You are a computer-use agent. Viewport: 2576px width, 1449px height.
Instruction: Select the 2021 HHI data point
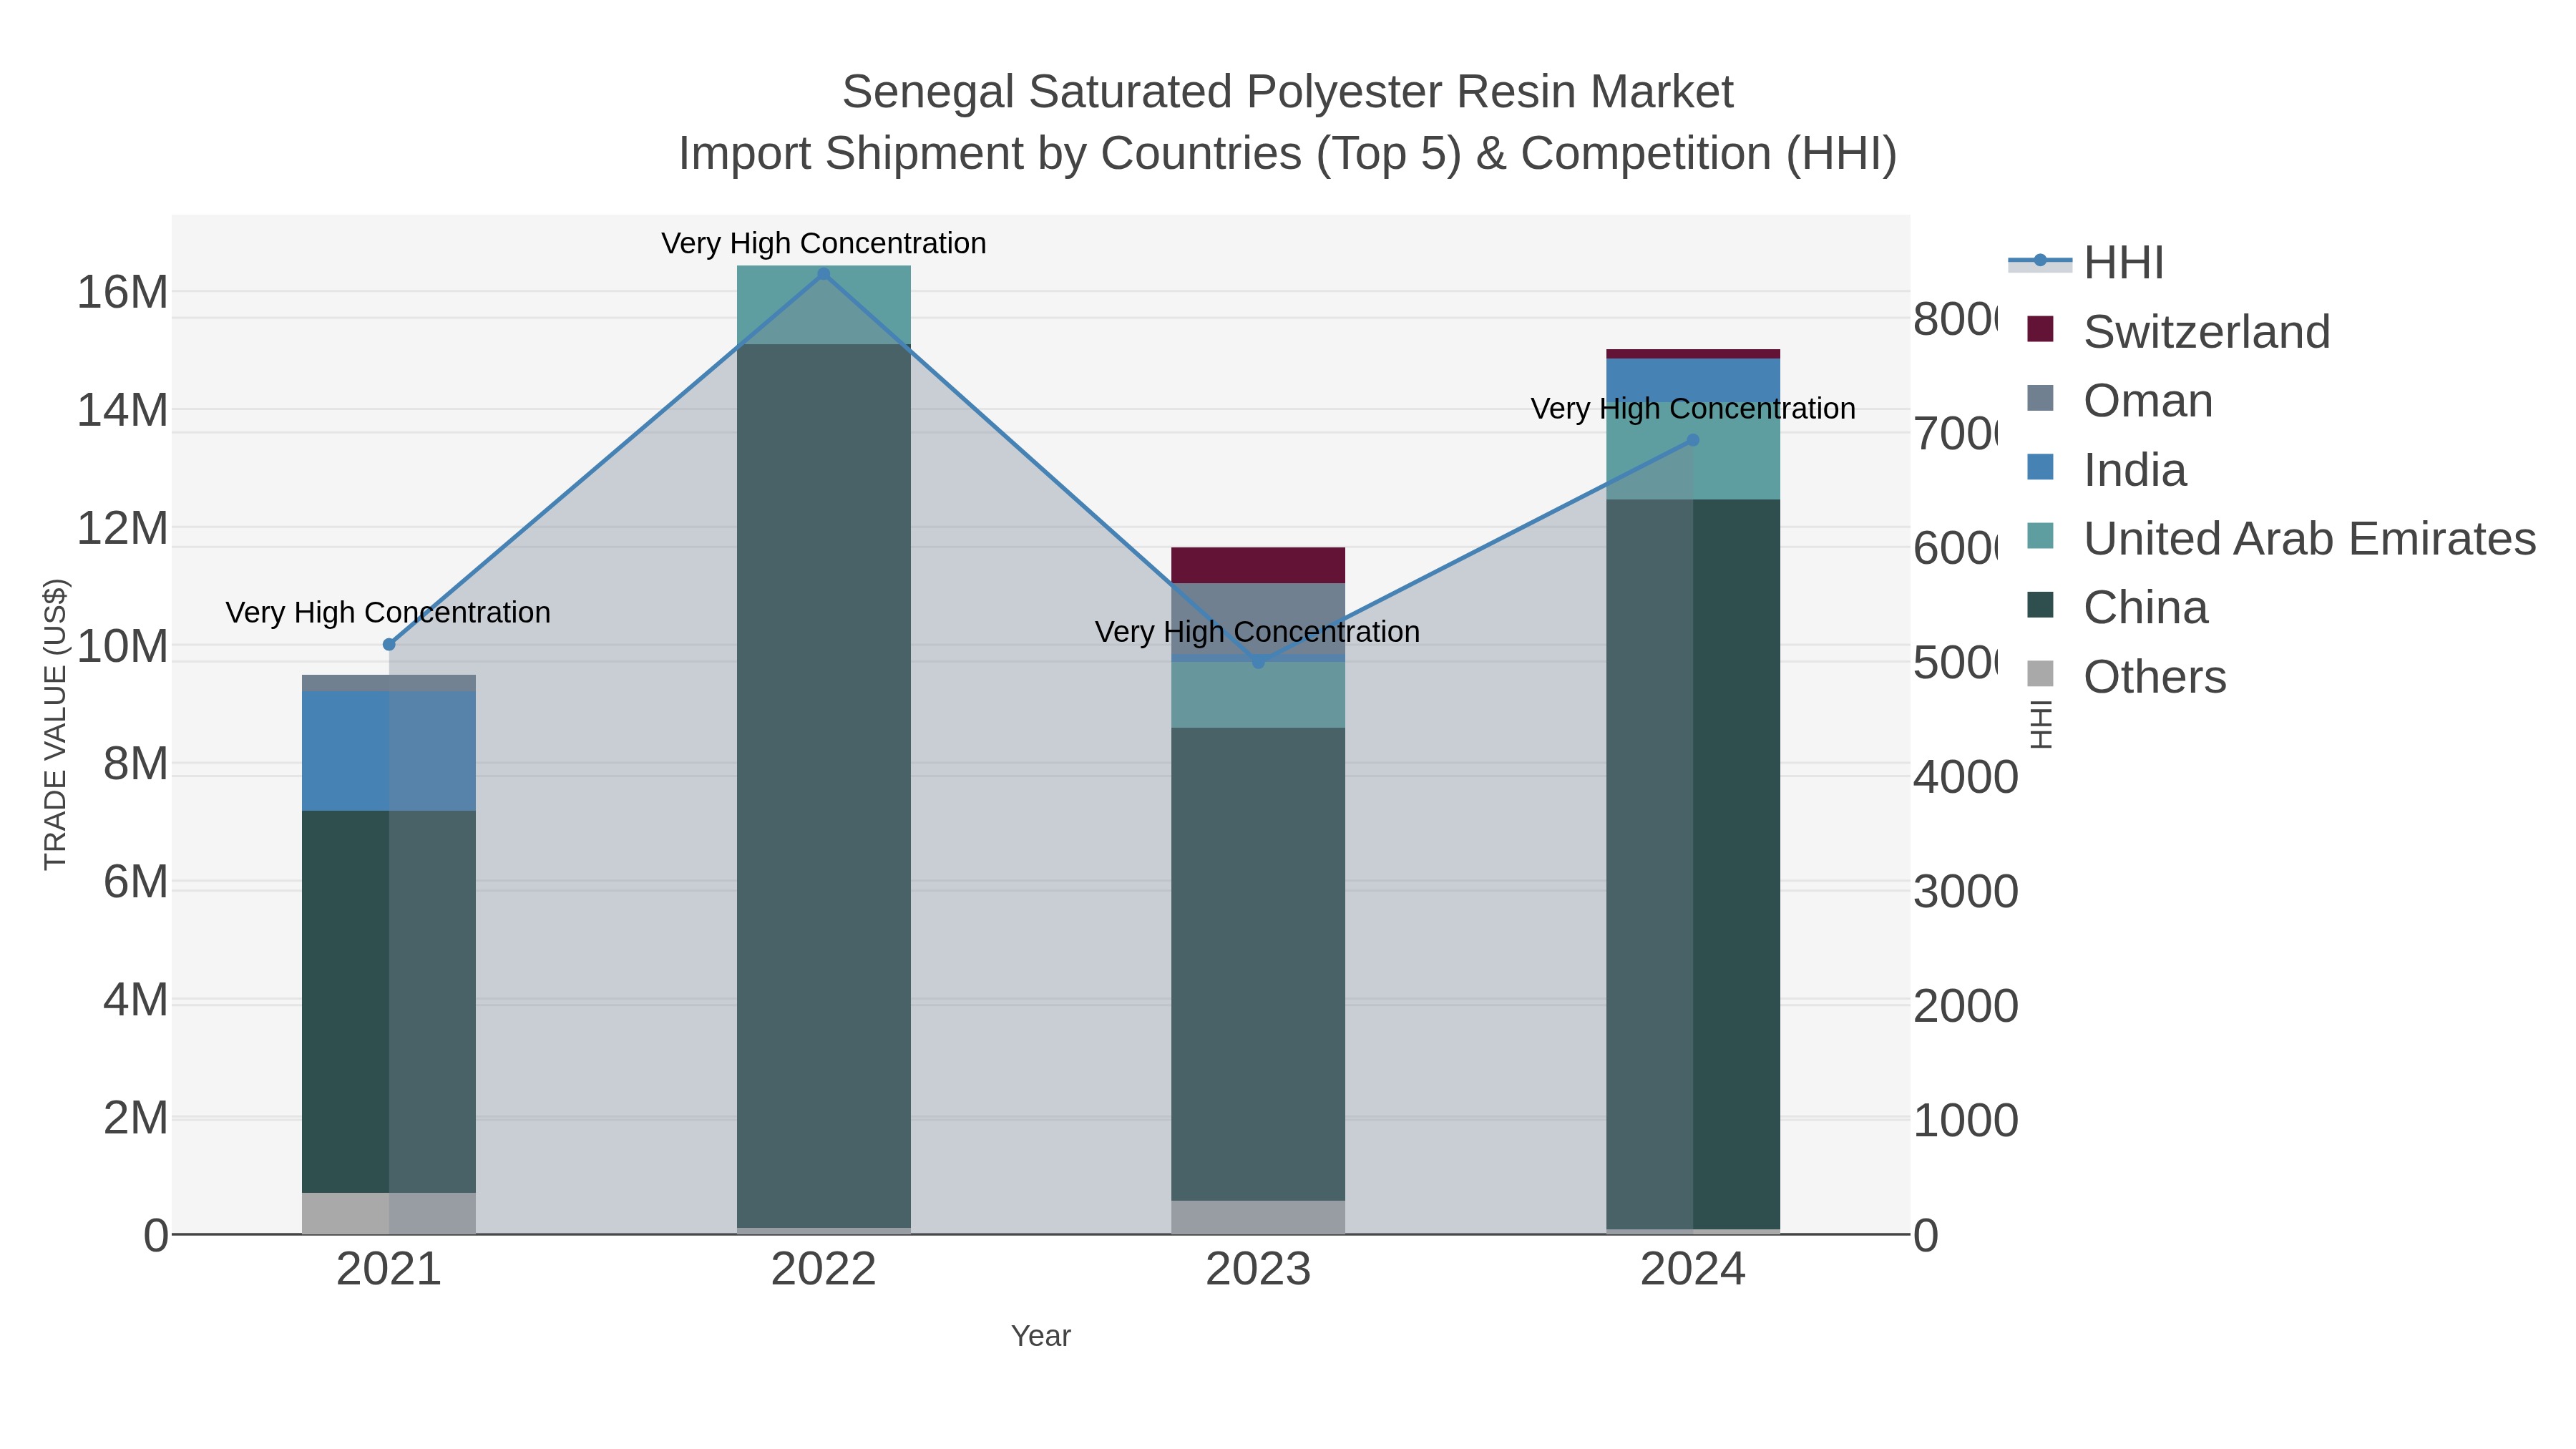[389, 645]
